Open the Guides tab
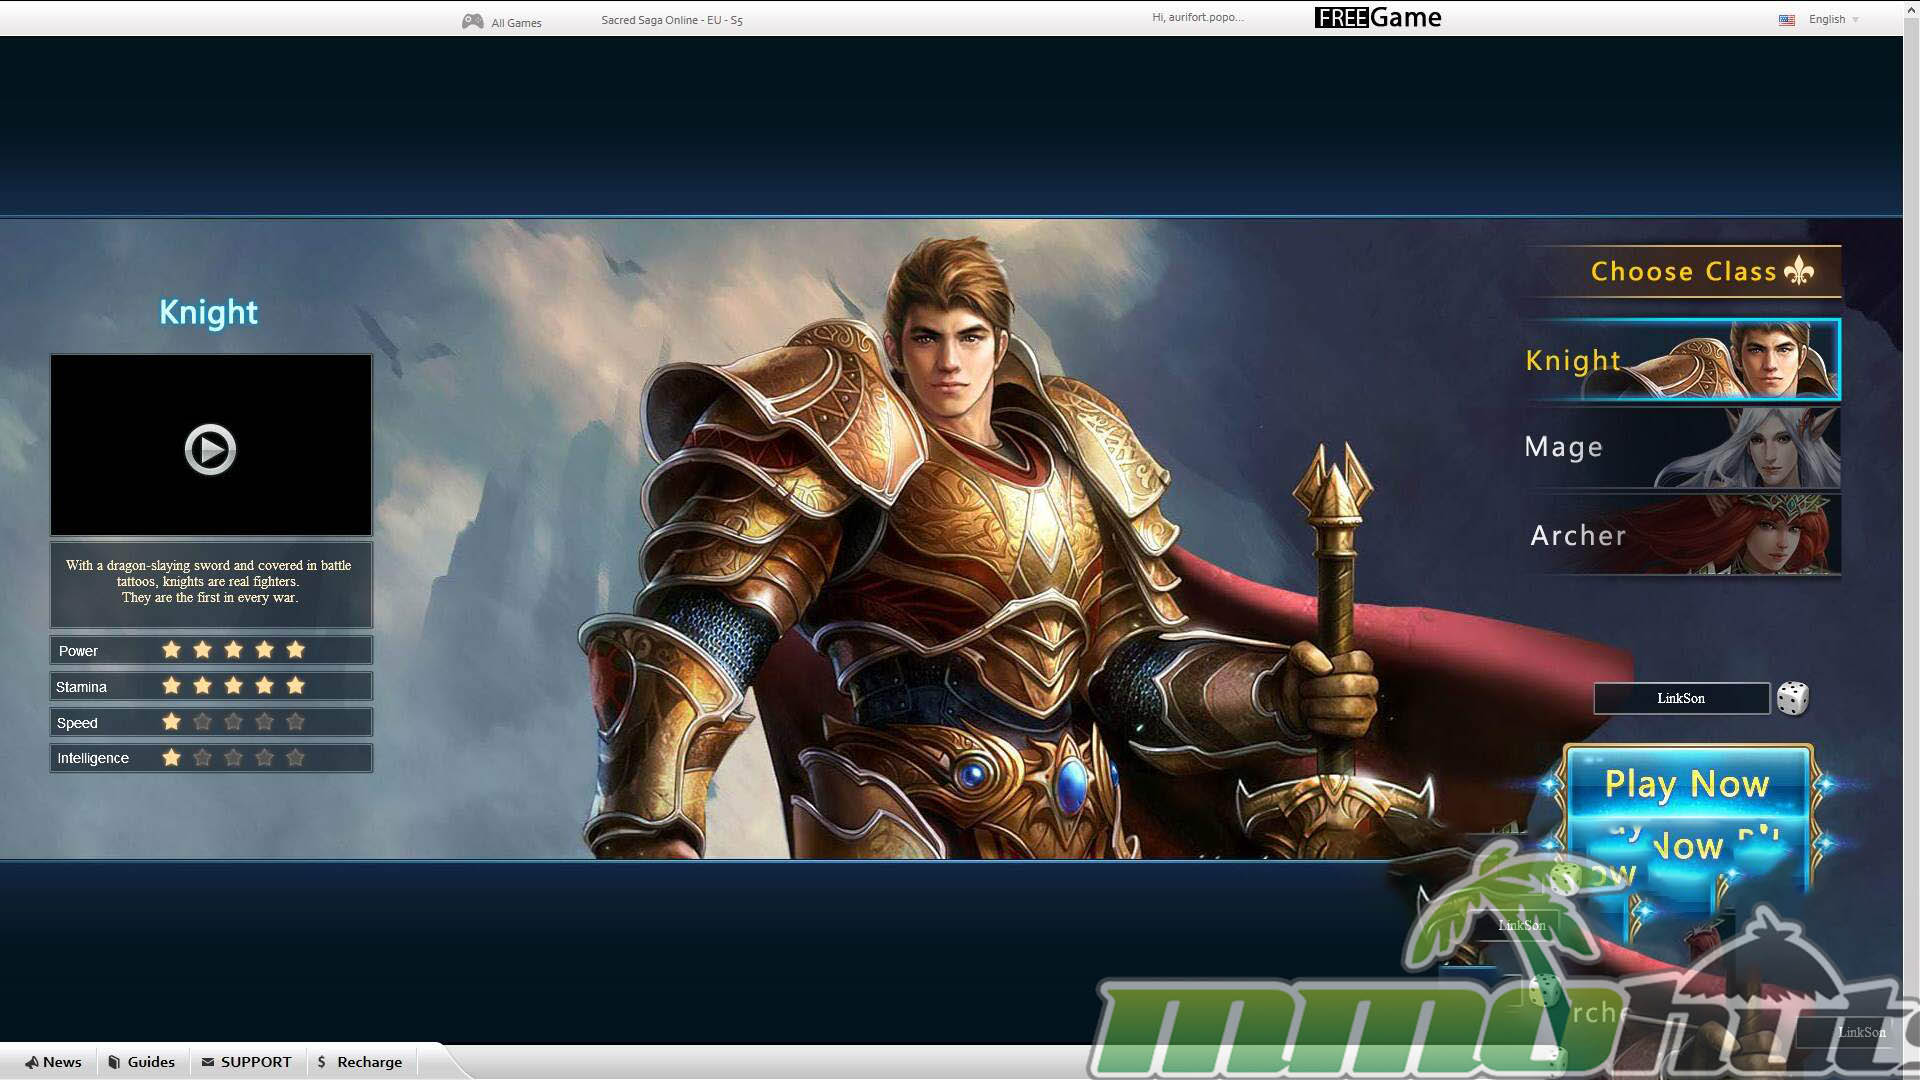Screen dimensions: 1920x1080 [141, 1062]
